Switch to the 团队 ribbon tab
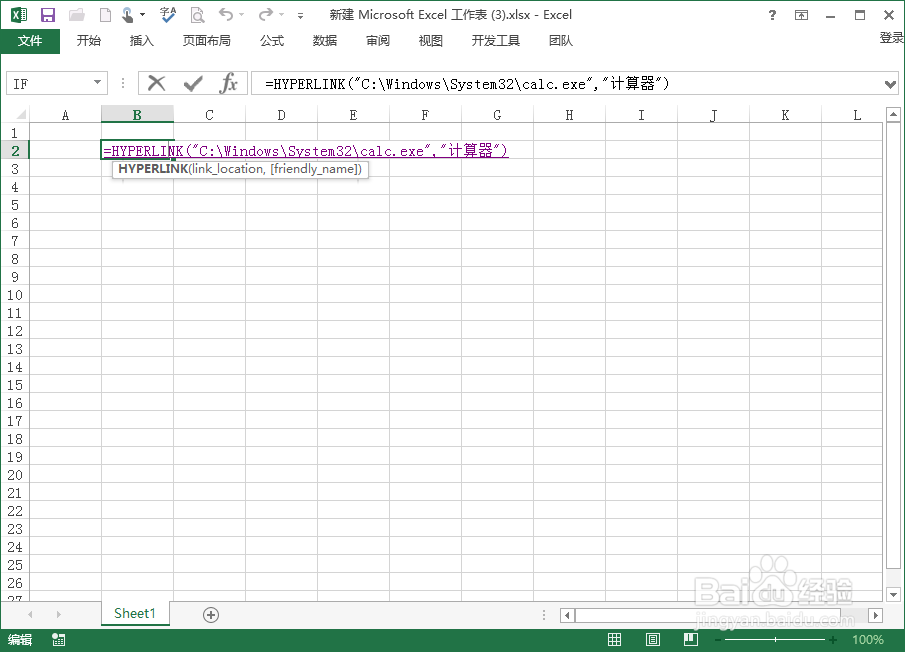 click(561, 40)
